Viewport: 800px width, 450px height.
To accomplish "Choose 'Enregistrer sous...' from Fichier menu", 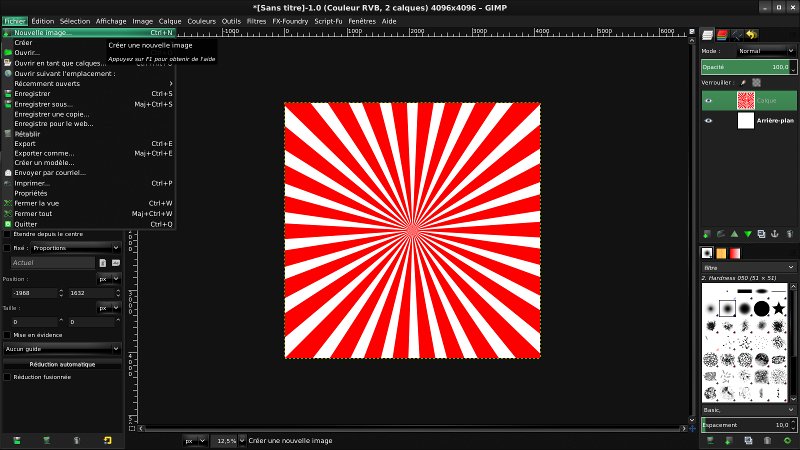I will click(x=89, y=104).
